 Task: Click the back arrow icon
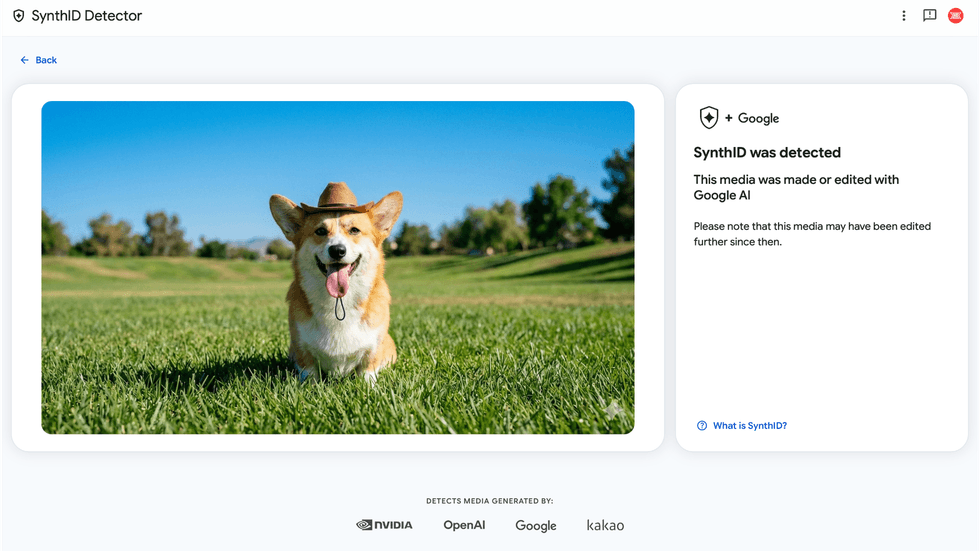coord(24,60)
